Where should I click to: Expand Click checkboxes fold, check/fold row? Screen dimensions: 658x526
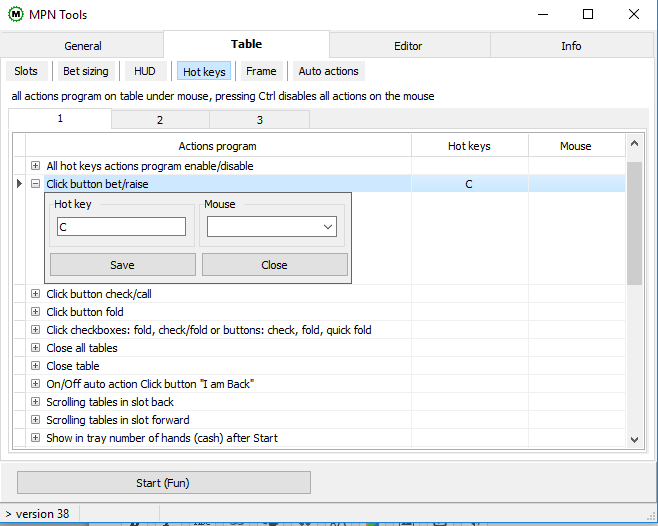[36, 330]
